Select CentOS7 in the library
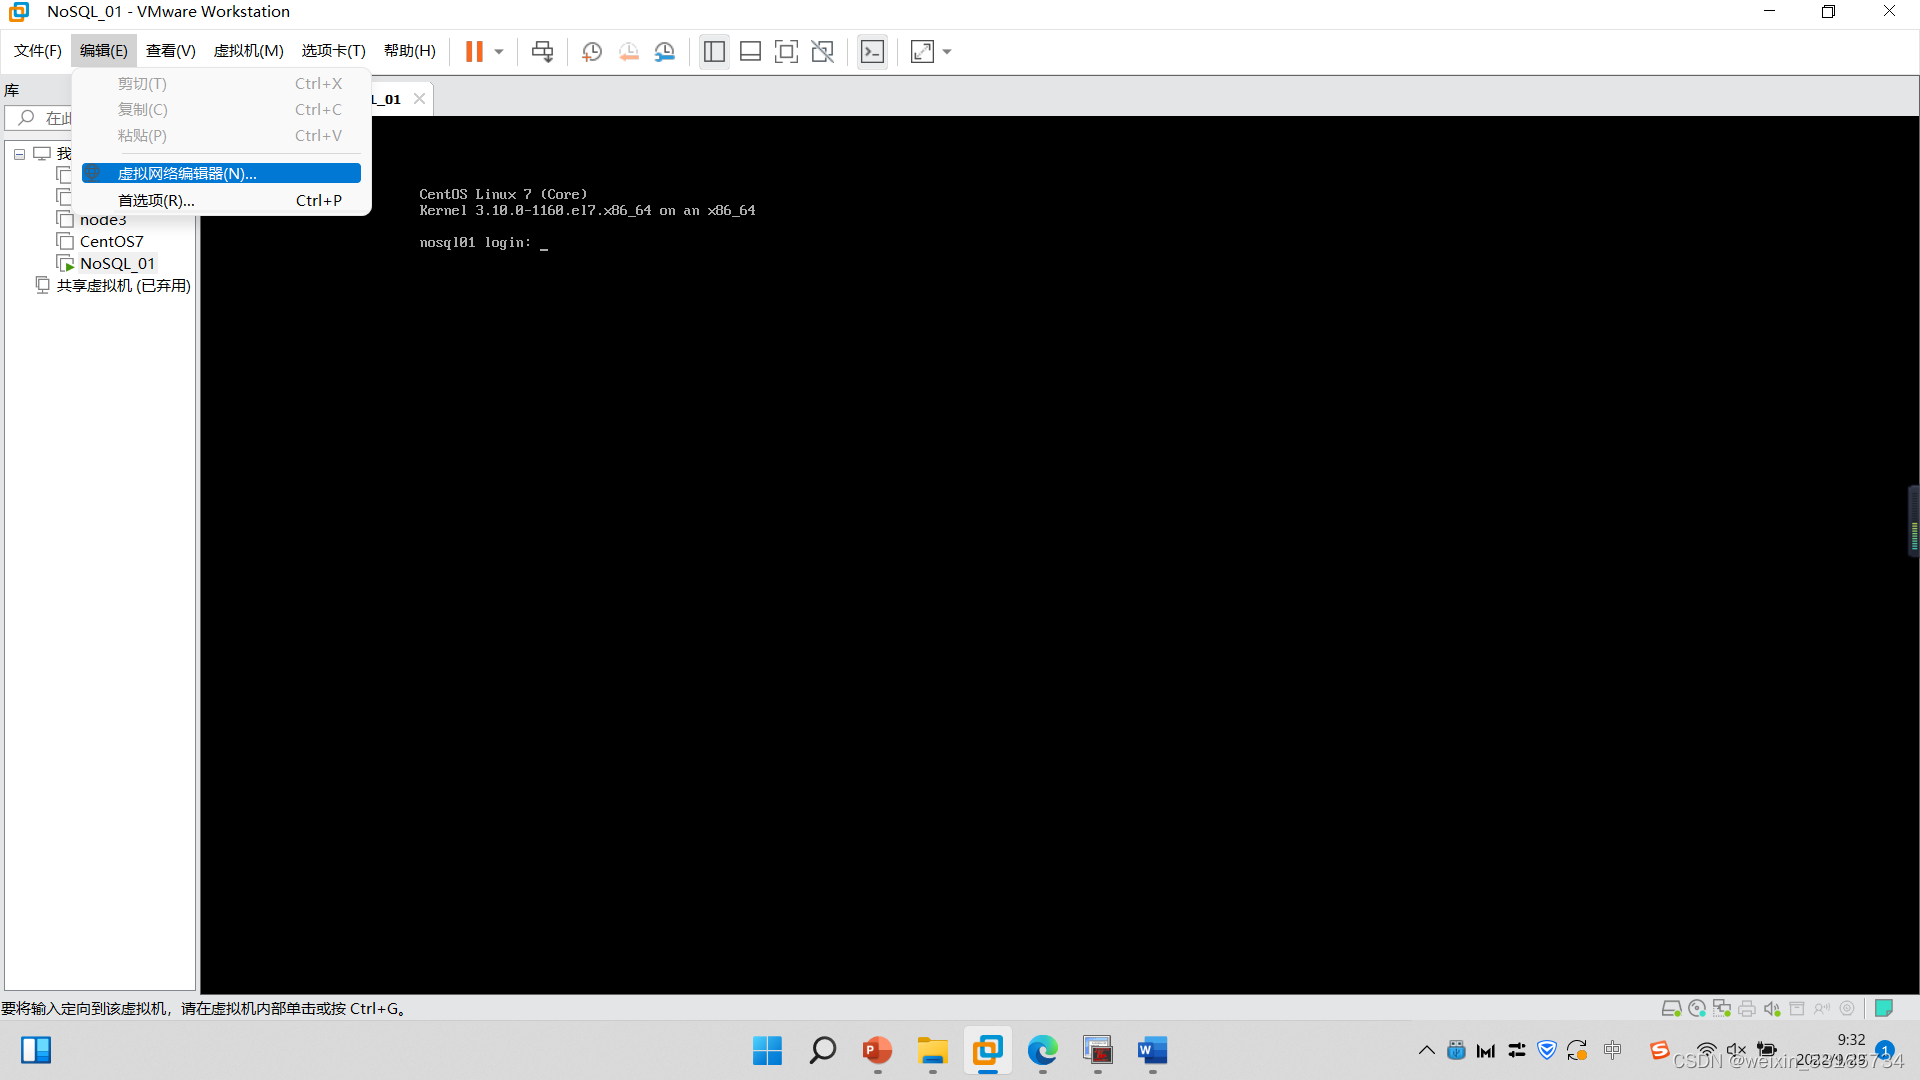The height and width of the screenshot is (1080, 1920). click(x=111, y=241)
